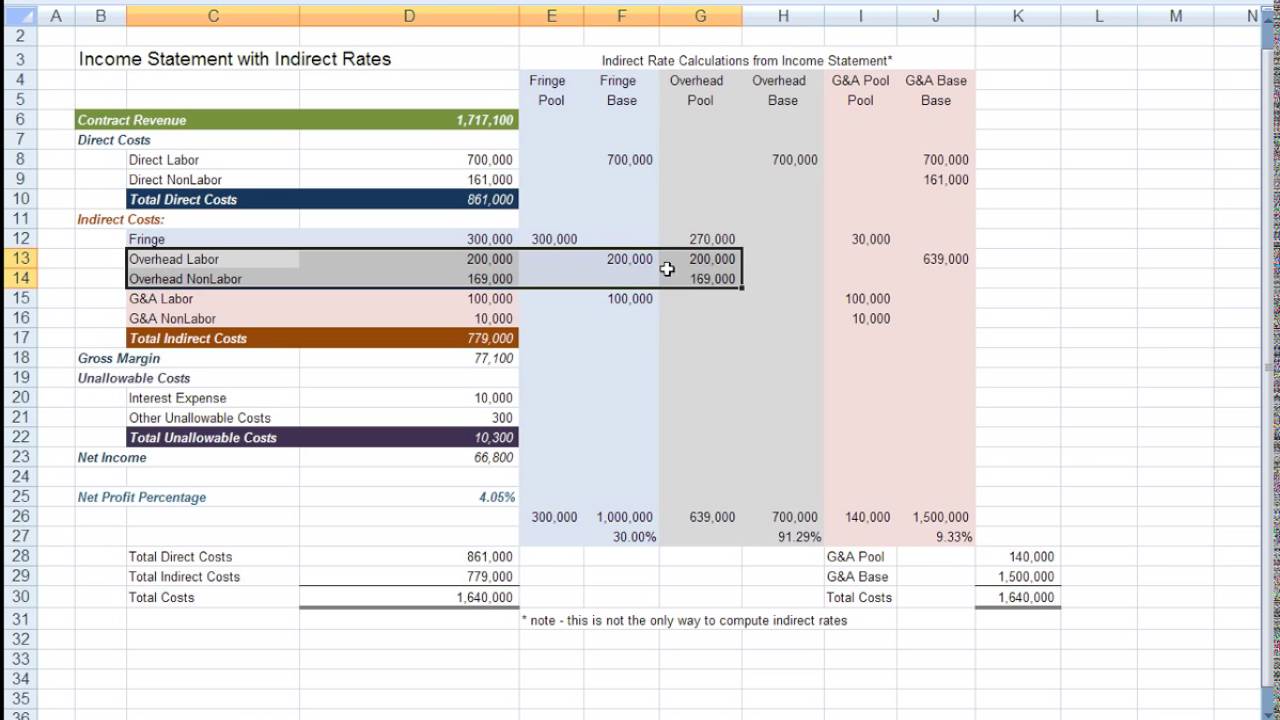Click the 'Indirect Costs:' heading cell

(121, 219)
